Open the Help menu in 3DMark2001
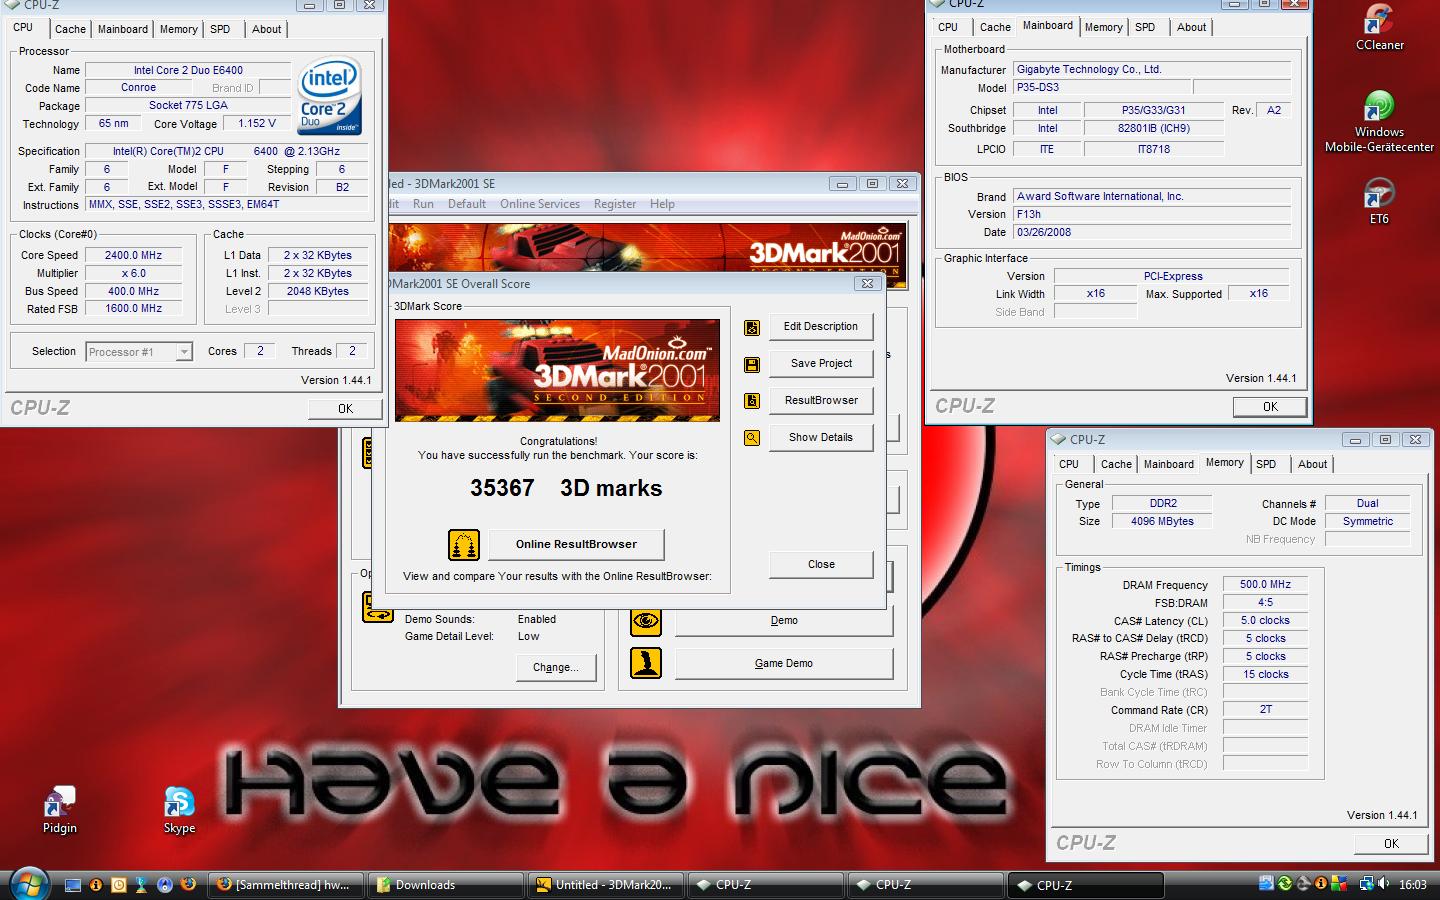 (662, 204)
